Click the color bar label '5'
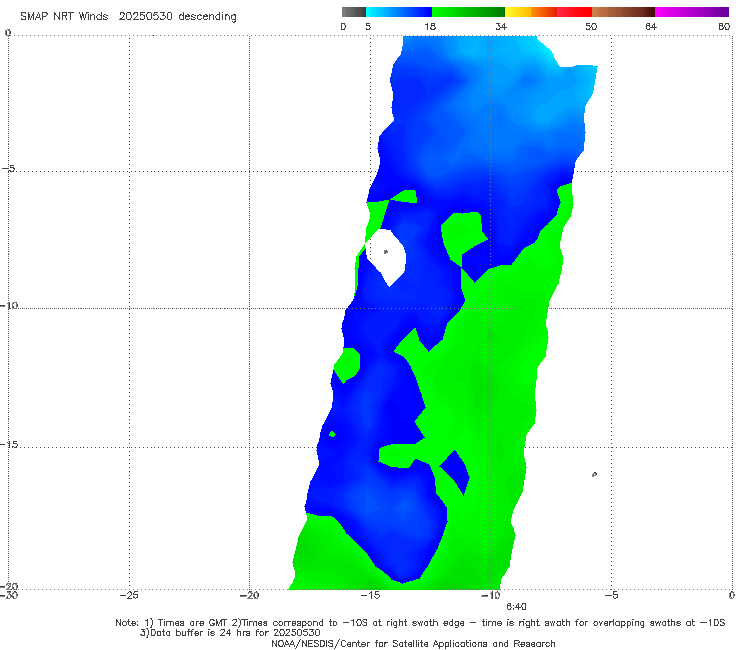 point(368,26)
